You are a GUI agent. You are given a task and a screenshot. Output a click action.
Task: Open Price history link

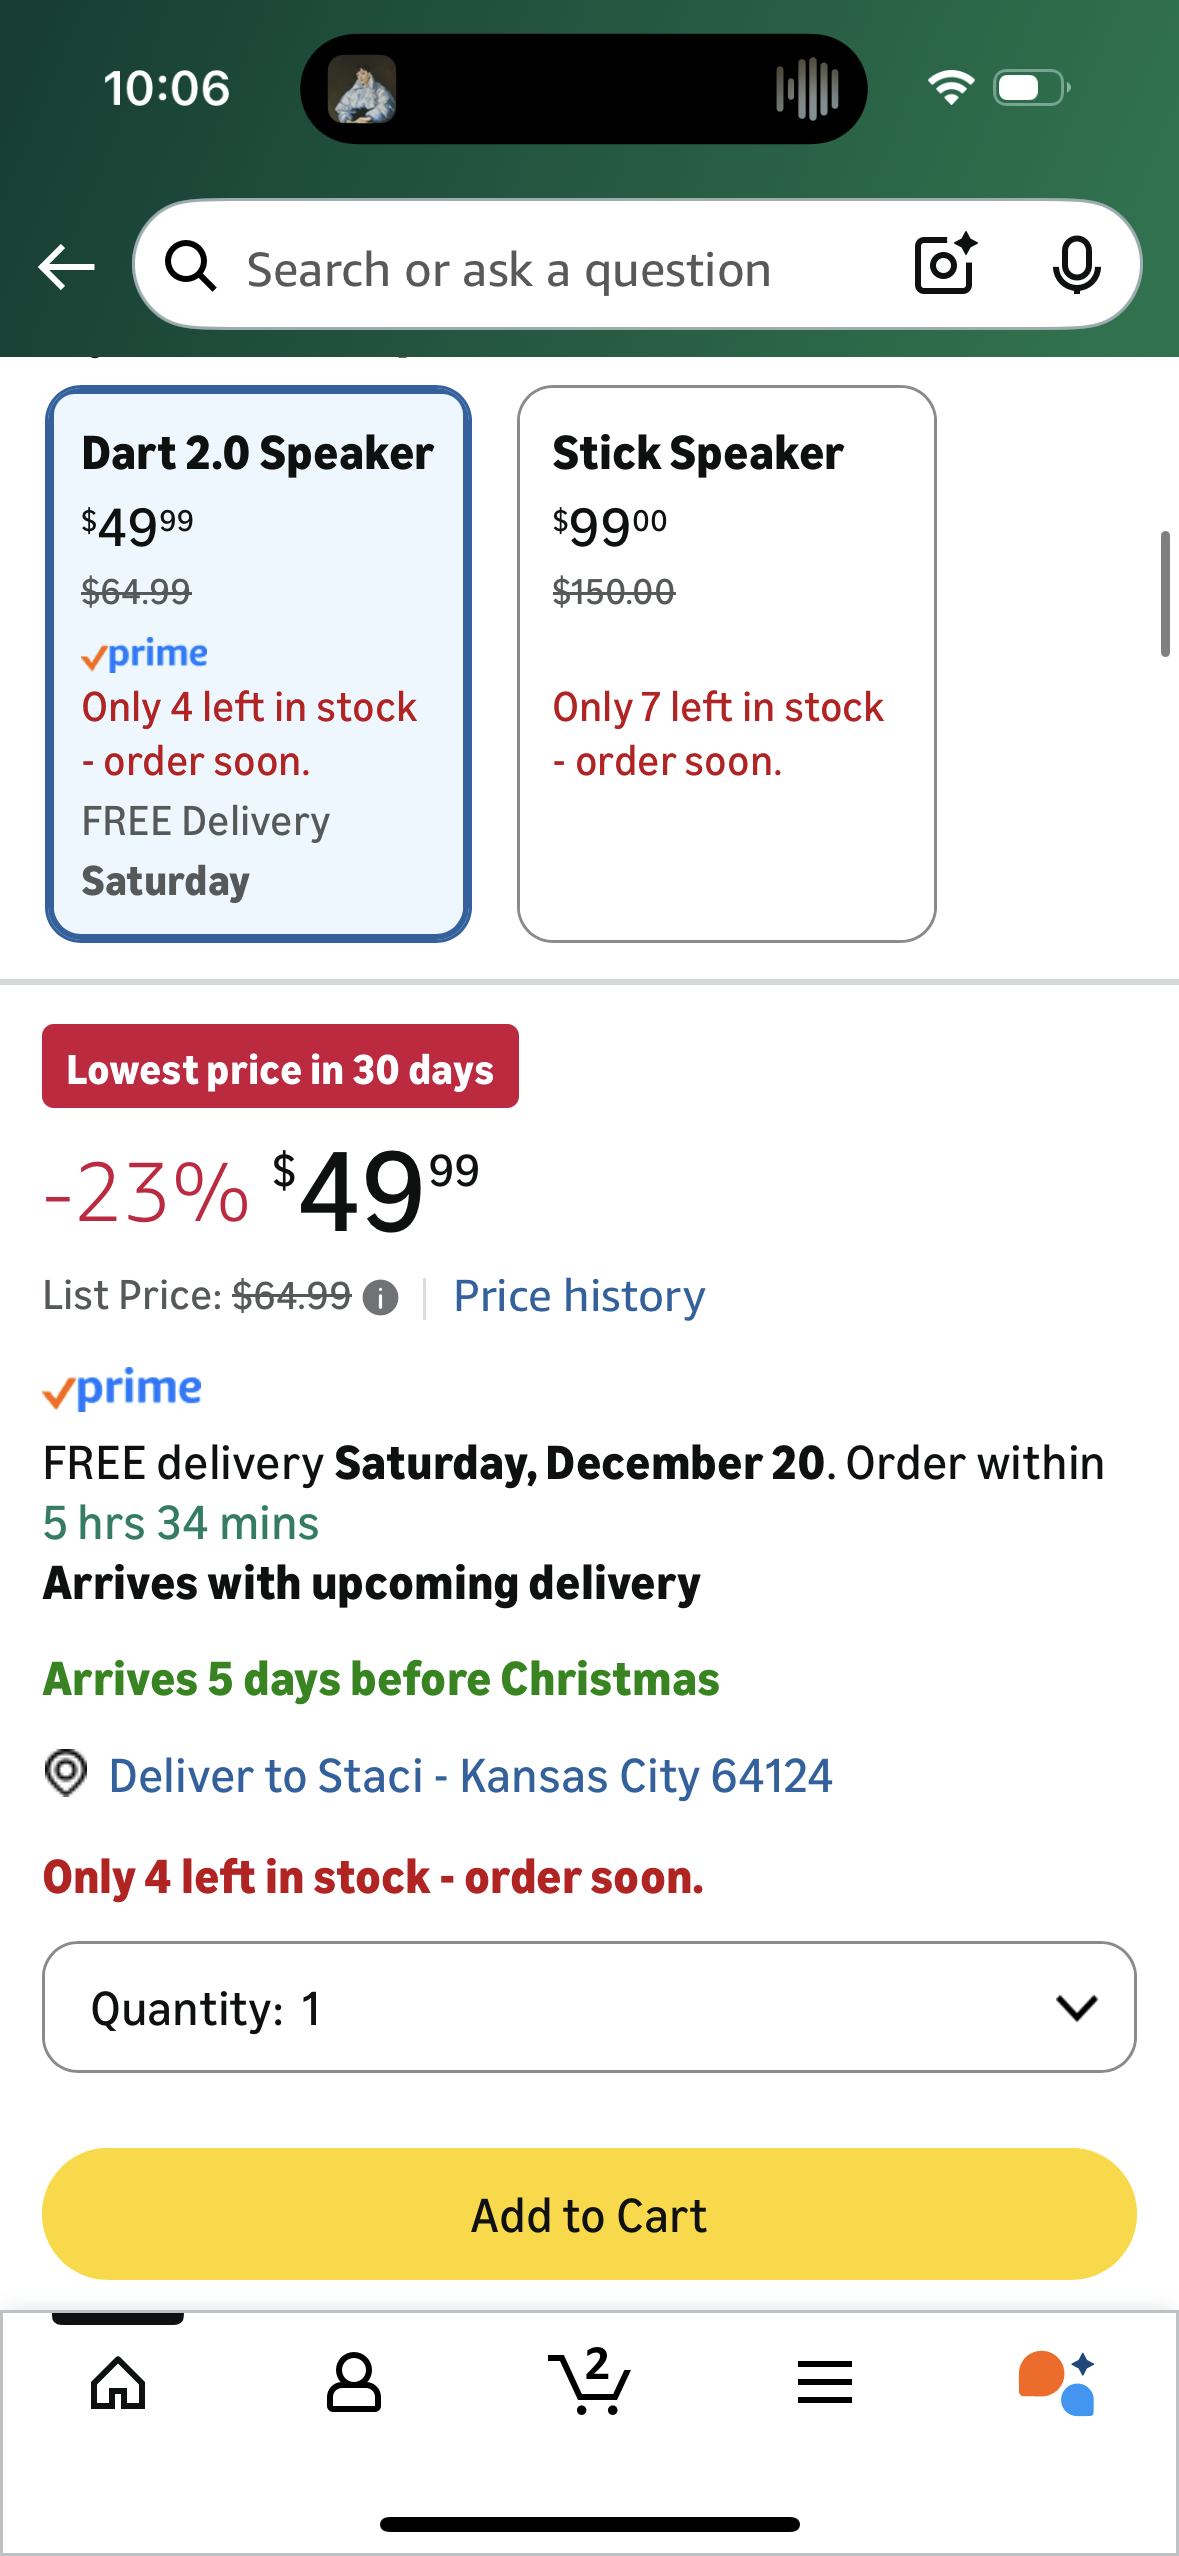coord(579,1297)
